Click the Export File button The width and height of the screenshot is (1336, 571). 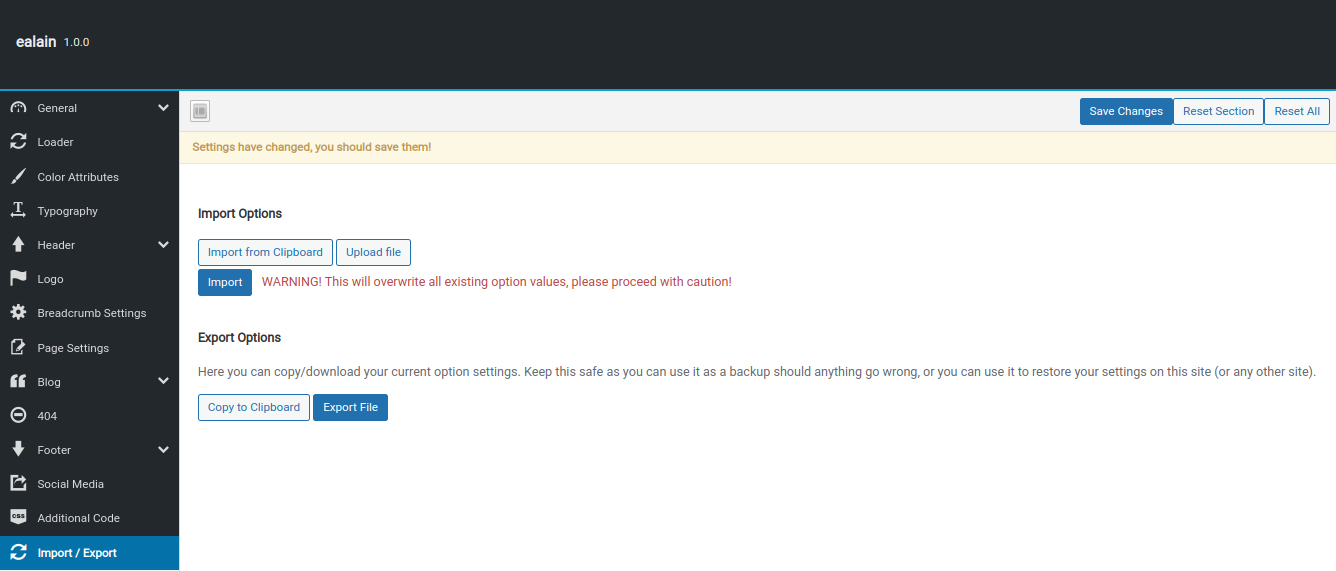[350, 407]
